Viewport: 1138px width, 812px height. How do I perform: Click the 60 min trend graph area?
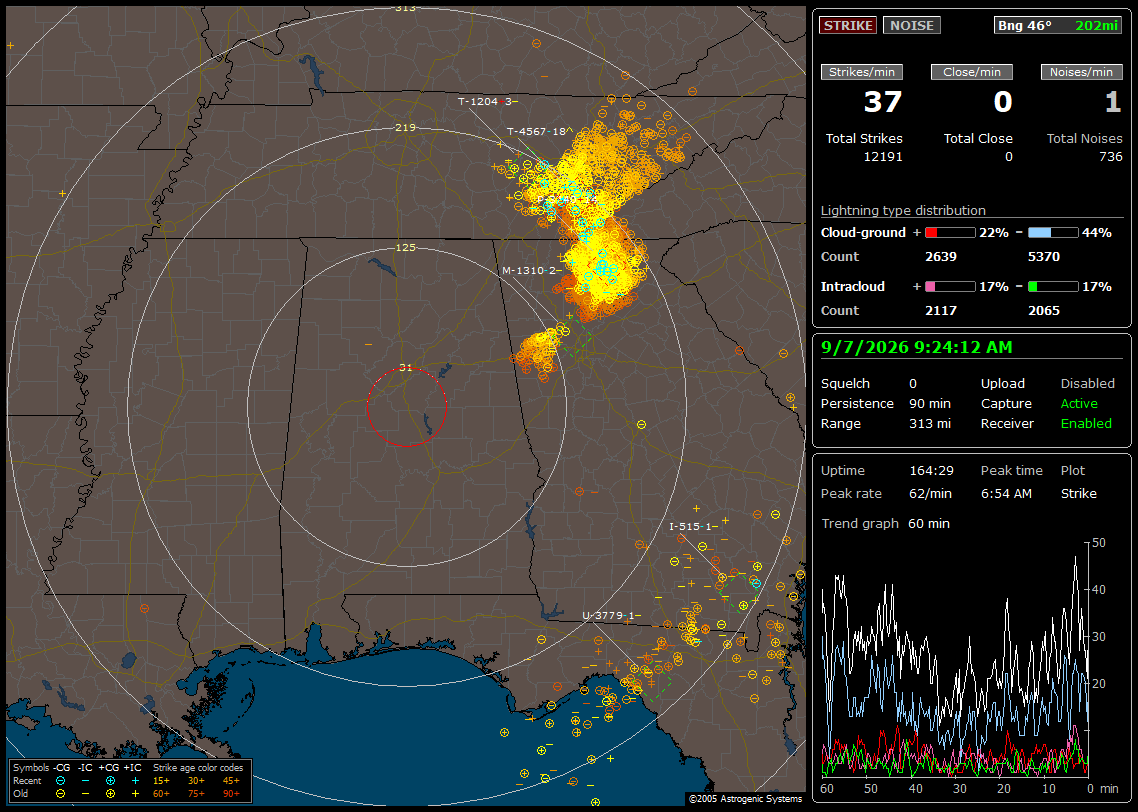955,659
